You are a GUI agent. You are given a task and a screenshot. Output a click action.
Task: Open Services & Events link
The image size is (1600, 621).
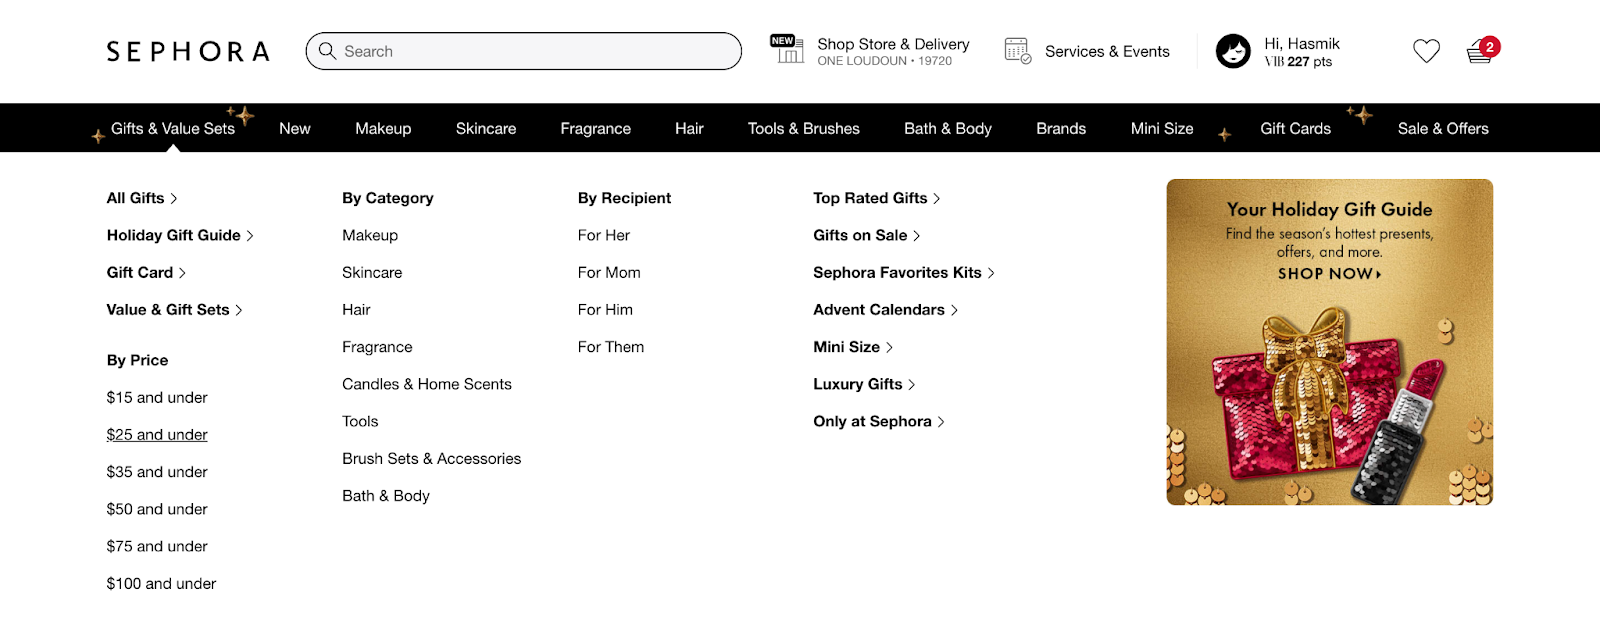coord(1107,51)
